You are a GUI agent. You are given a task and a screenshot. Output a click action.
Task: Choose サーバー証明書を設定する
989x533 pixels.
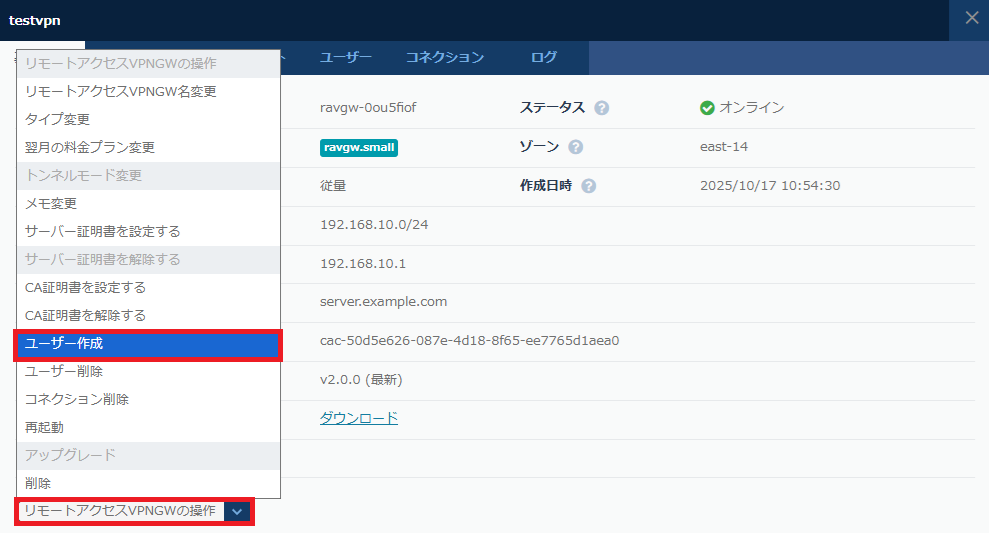(x=103, y=231)
